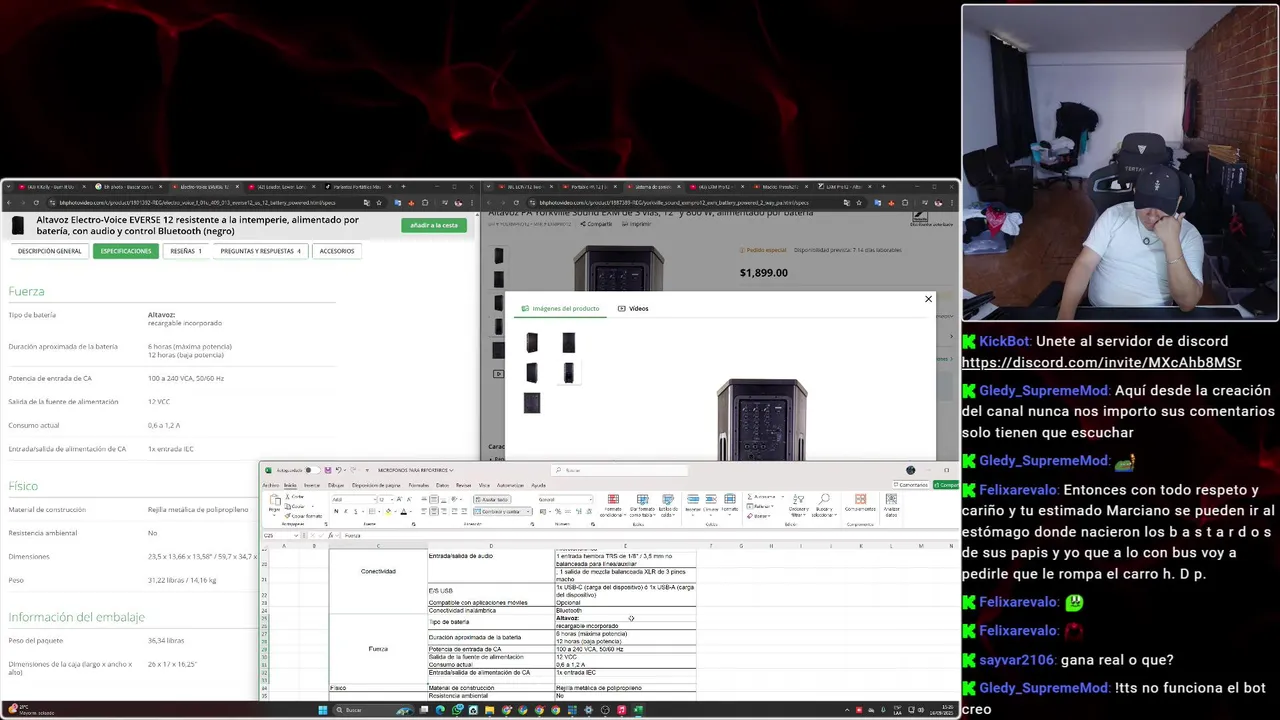This screenshot has width=1280, height=720.
Task: Open the font name dropdown
Action: [375, 499]
